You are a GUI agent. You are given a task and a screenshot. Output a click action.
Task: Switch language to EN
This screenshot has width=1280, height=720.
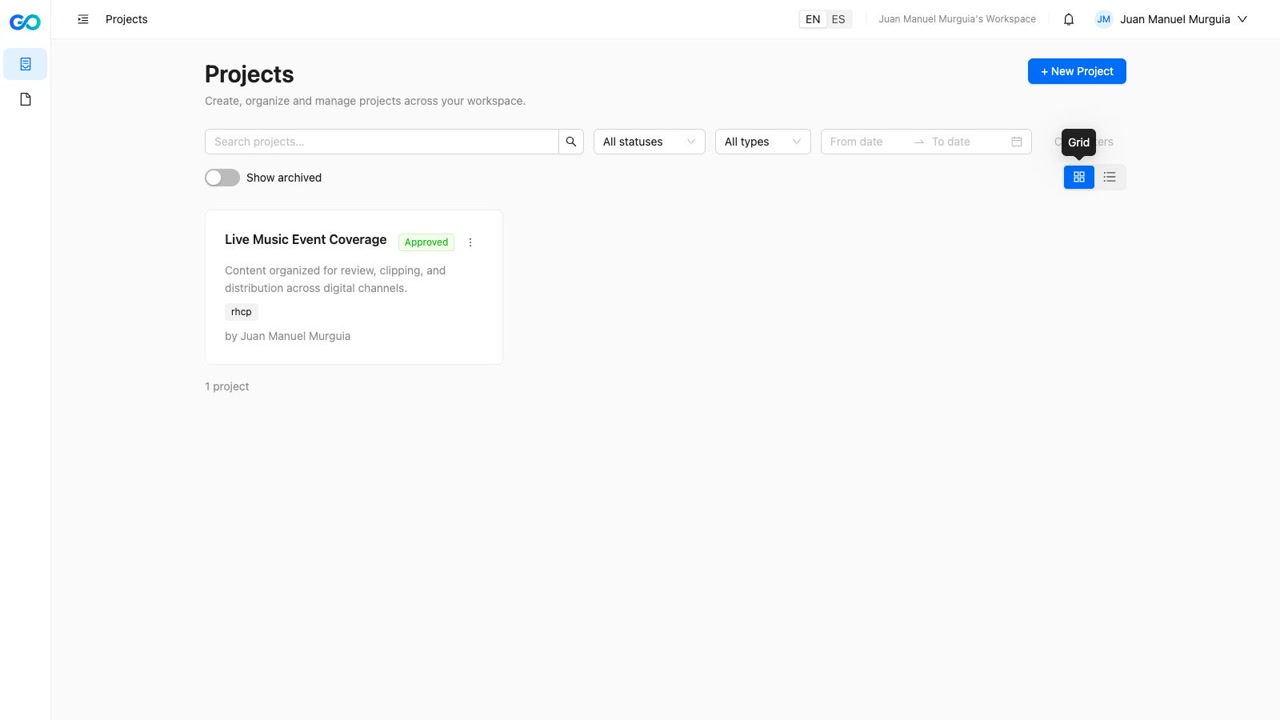coord(813,19)
